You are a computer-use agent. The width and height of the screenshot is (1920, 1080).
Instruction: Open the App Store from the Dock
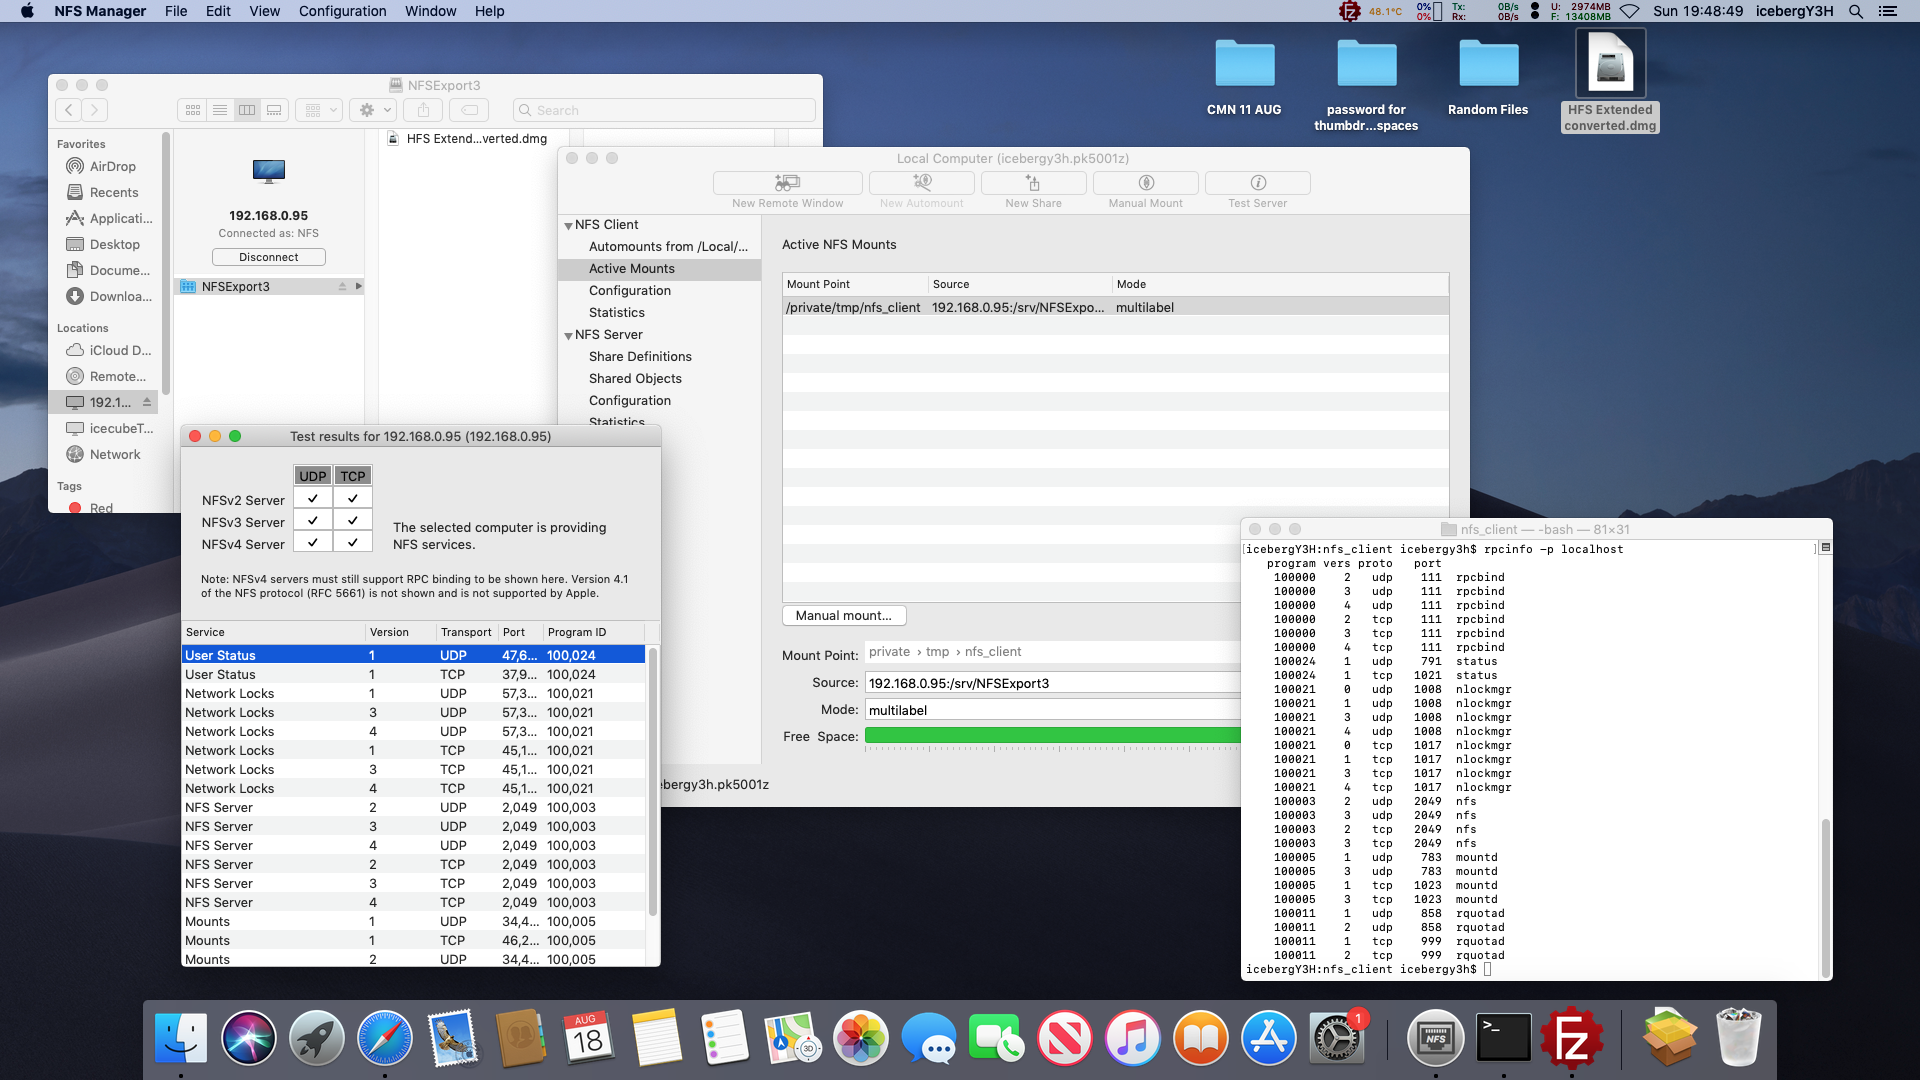1268,1037
